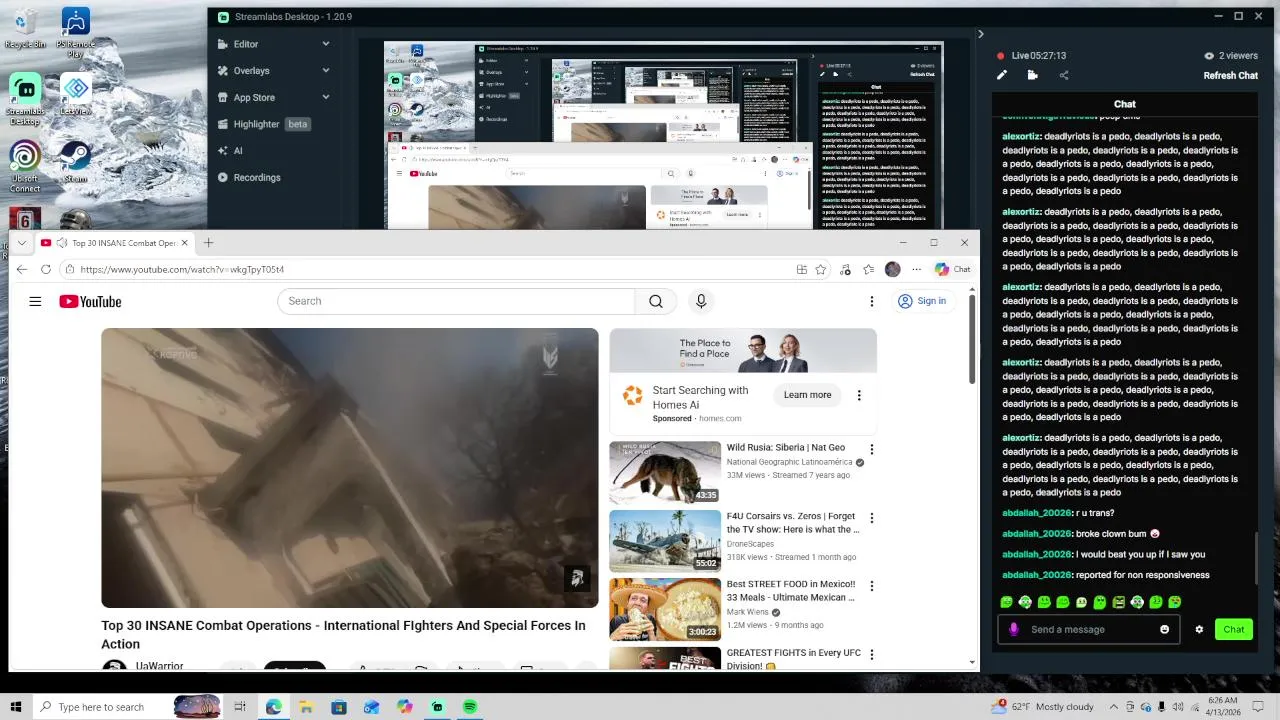Expand the Editor chevron in Streamlabs
Image resolution: width=1280 pixels, height=720 pixels.
tap(325, 44)
